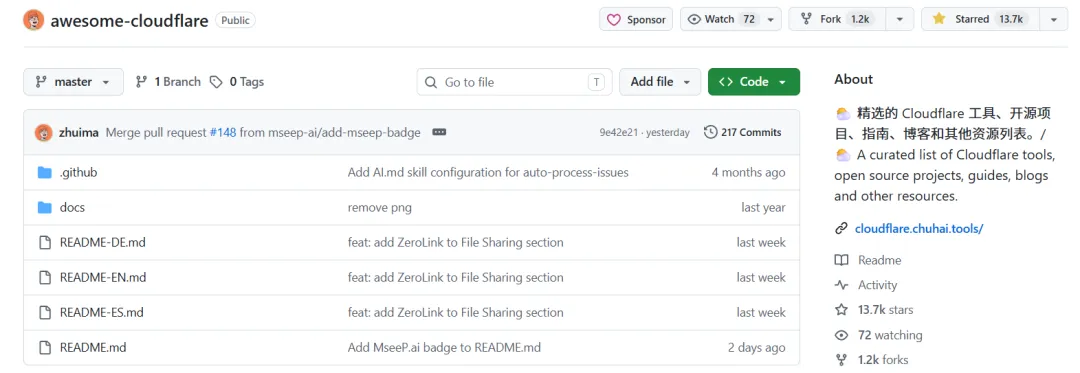Click the Activity pulse icon

(x=841, y=285)
